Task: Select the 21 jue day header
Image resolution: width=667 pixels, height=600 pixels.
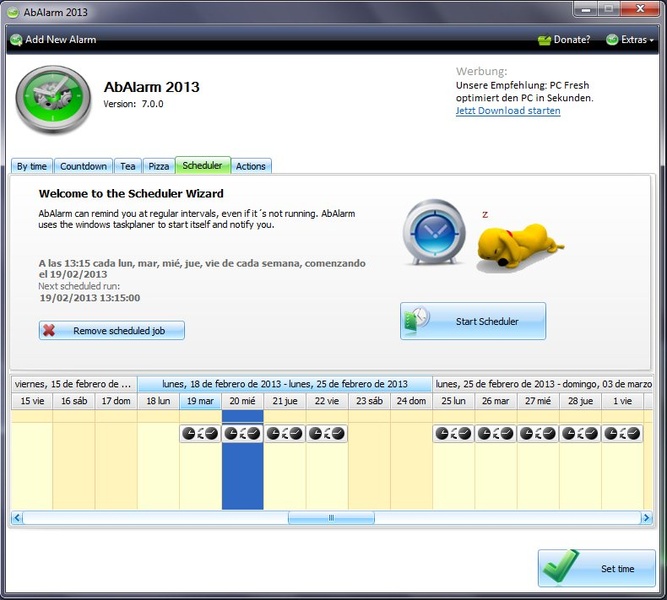Action: pyautogui.click(x=285, y=401)
